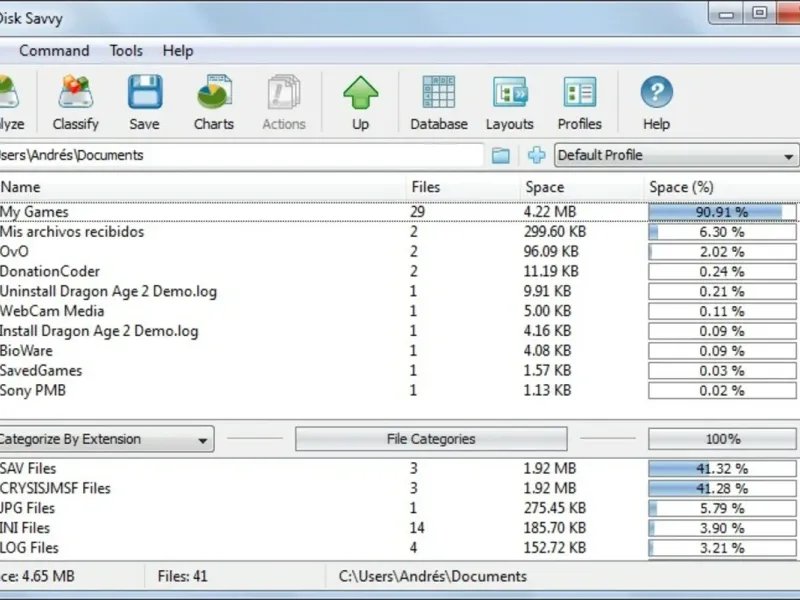Maximize the Disk Savvy window

(x=760, y=13)
